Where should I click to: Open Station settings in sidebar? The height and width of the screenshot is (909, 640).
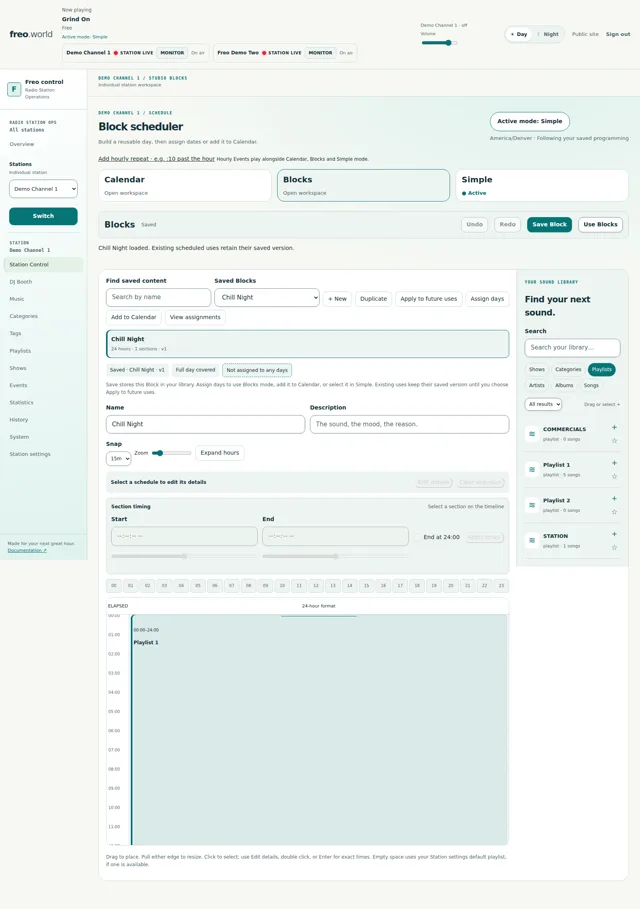pyautogui.click(x=30, y=454)
